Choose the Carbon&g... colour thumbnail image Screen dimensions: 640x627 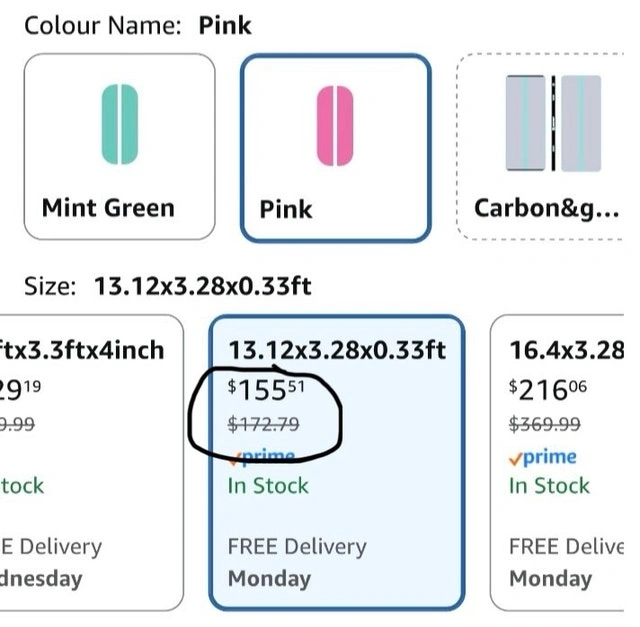tap(553, 124)
